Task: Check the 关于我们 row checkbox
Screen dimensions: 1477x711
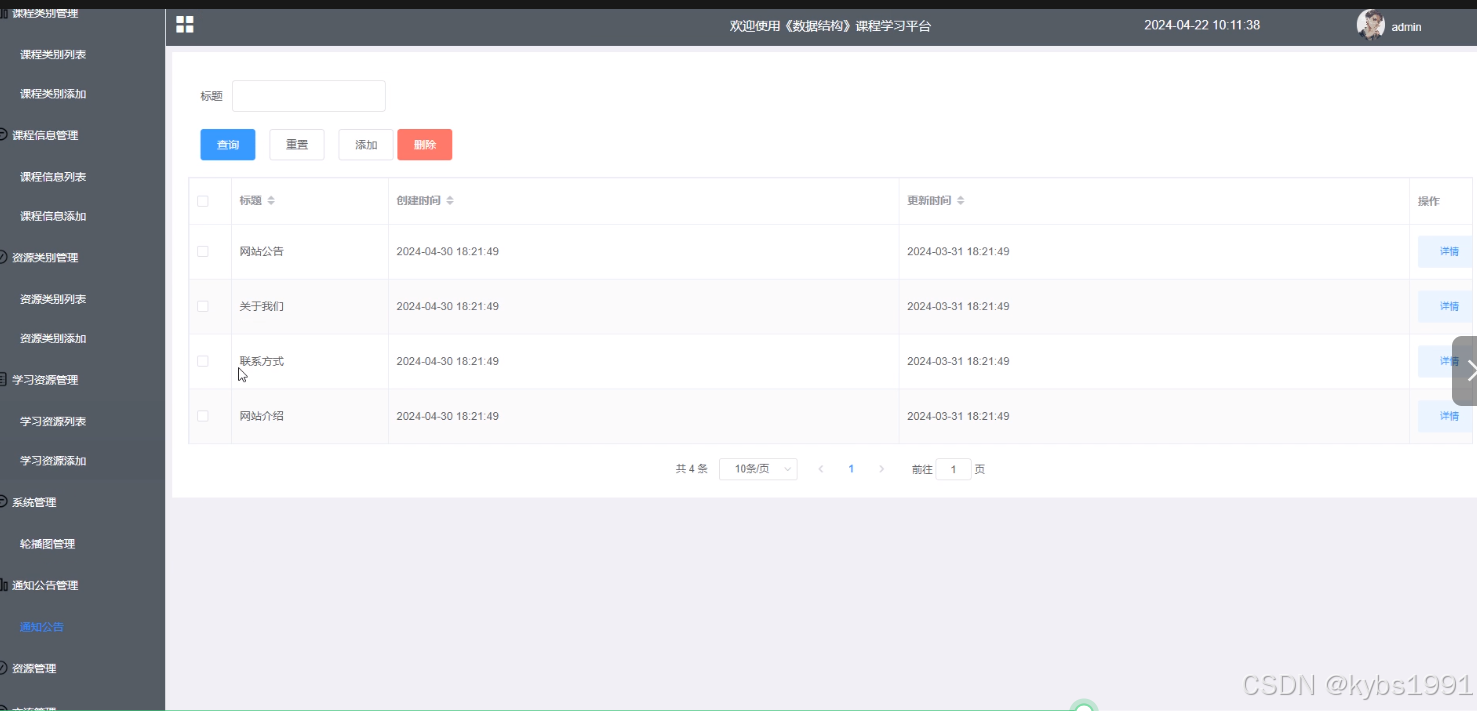Action: click(x=203, y=306)
